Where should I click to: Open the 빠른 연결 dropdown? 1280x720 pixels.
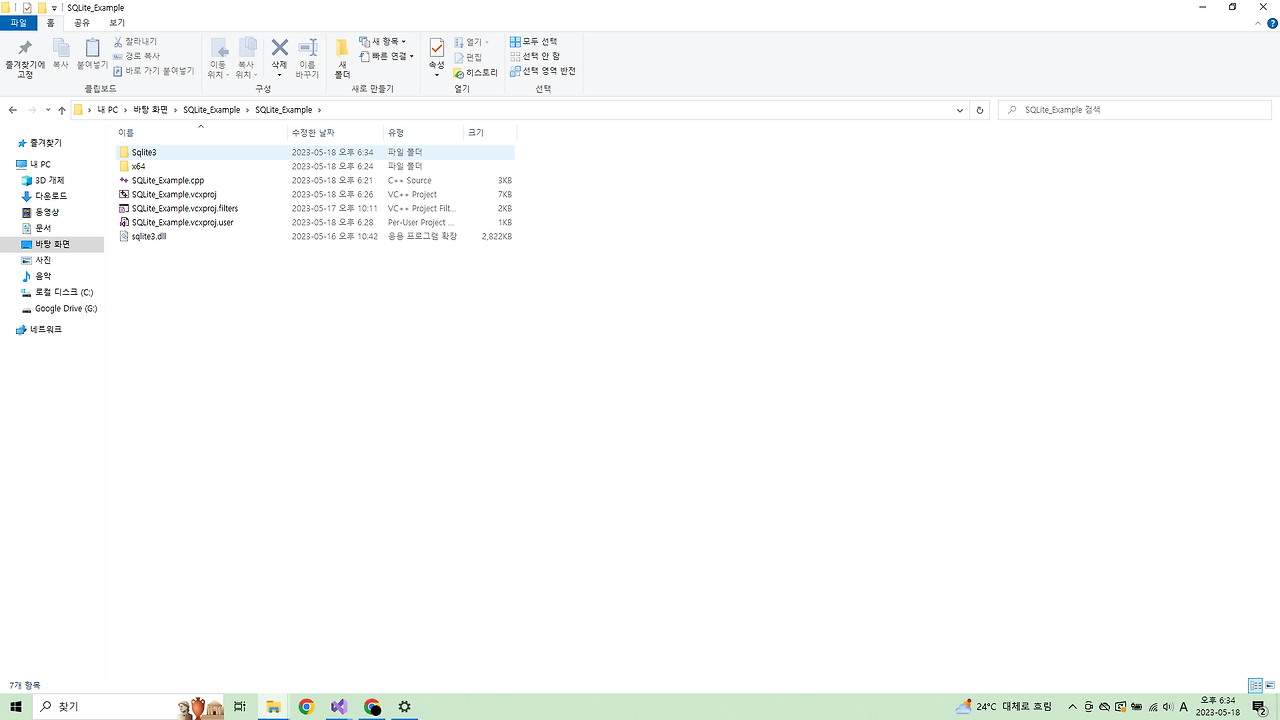point(386,56)
